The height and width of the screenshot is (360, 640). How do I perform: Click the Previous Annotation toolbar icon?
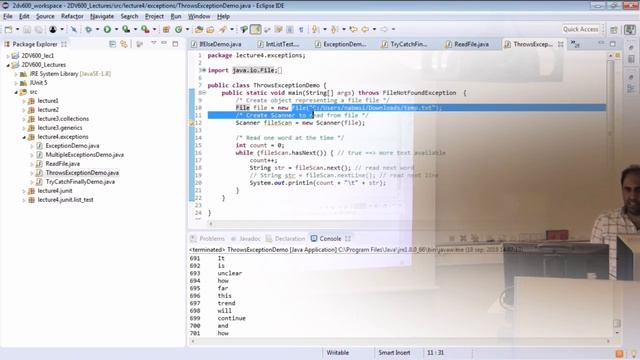[x=334, y=29]
